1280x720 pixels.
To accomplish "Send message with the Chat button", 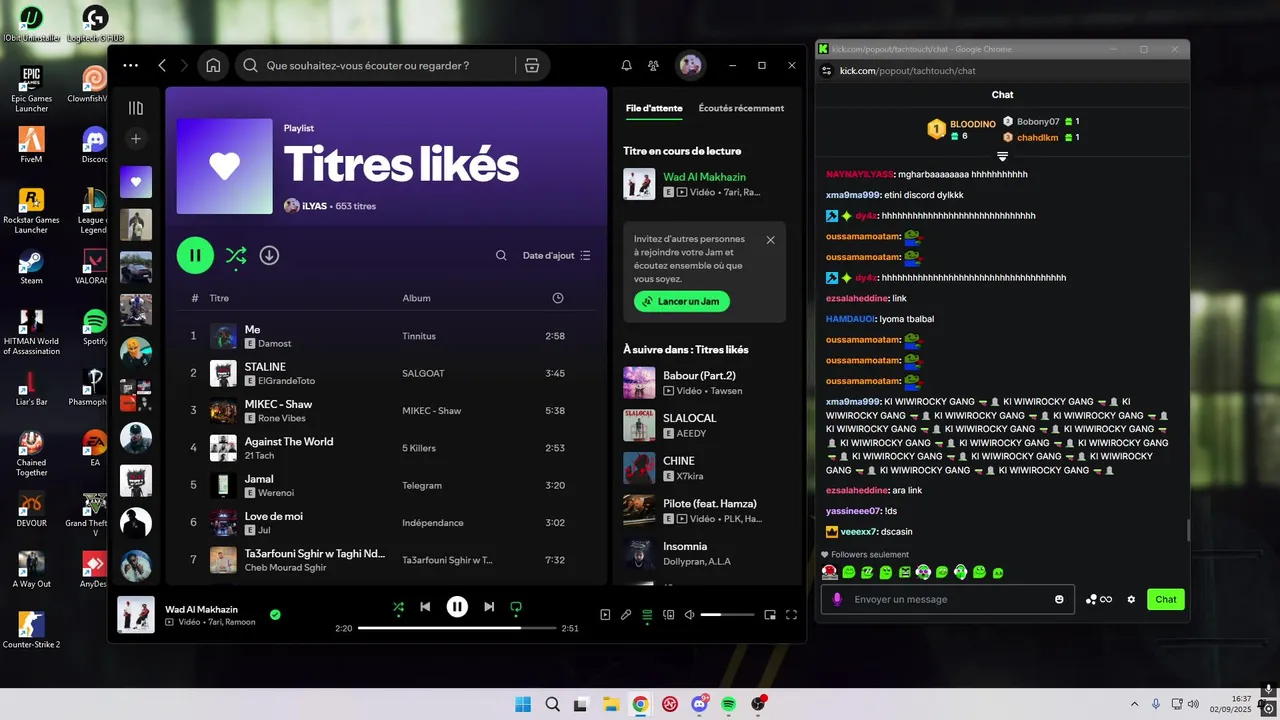I will coord(1166,599).
